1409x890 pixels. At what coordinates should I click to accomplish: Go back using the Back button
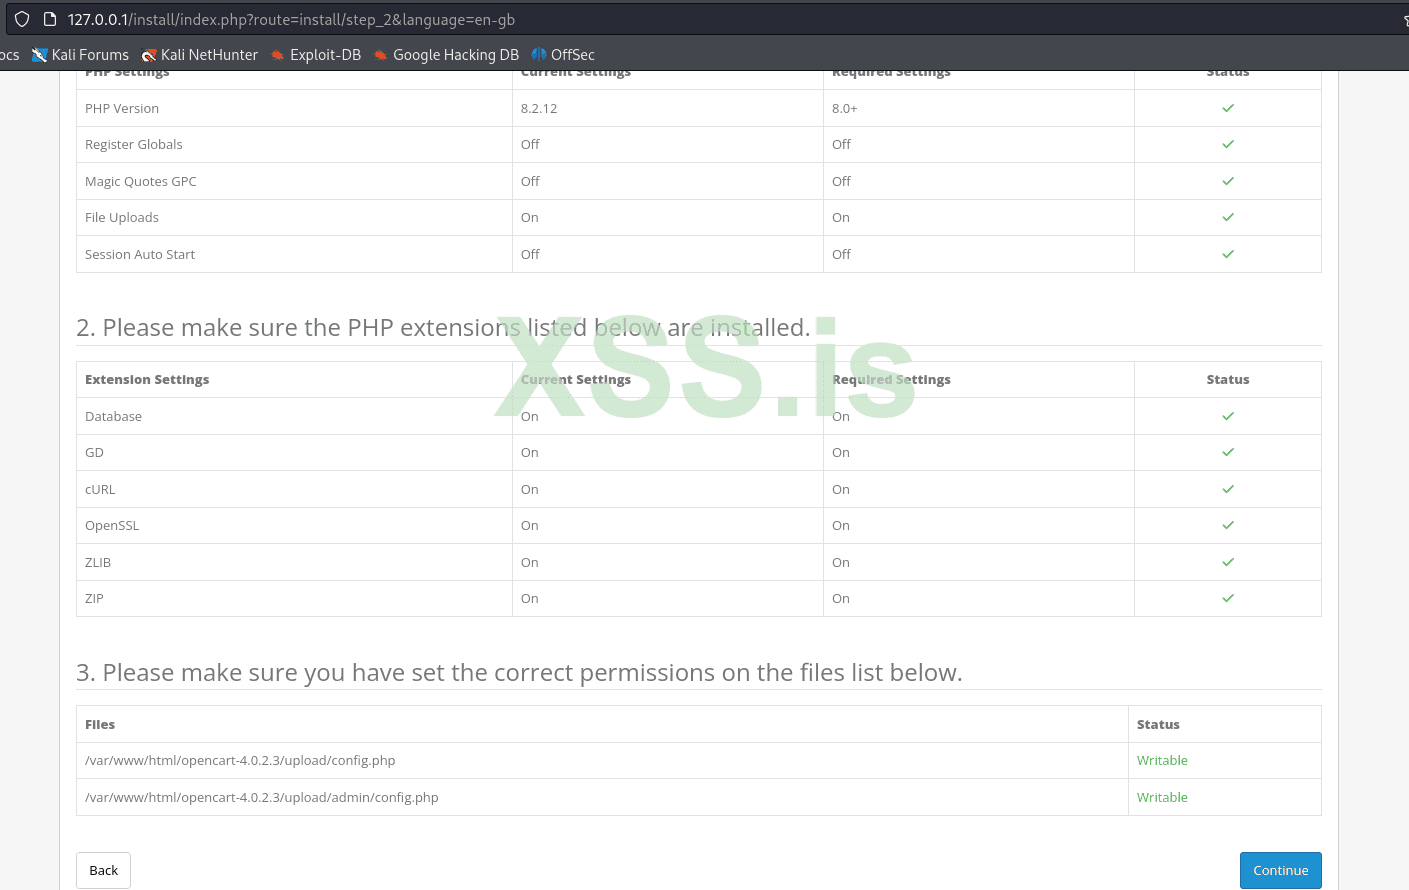103,870
